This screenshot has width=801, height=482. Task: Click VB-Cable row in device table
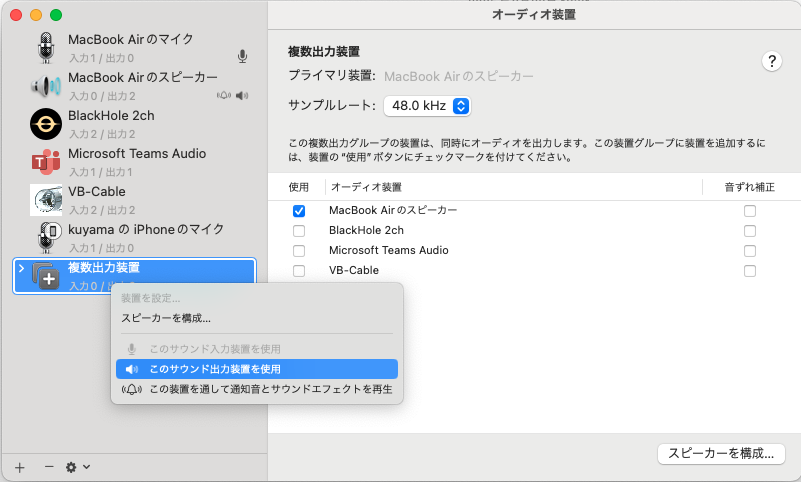point(534,271)
